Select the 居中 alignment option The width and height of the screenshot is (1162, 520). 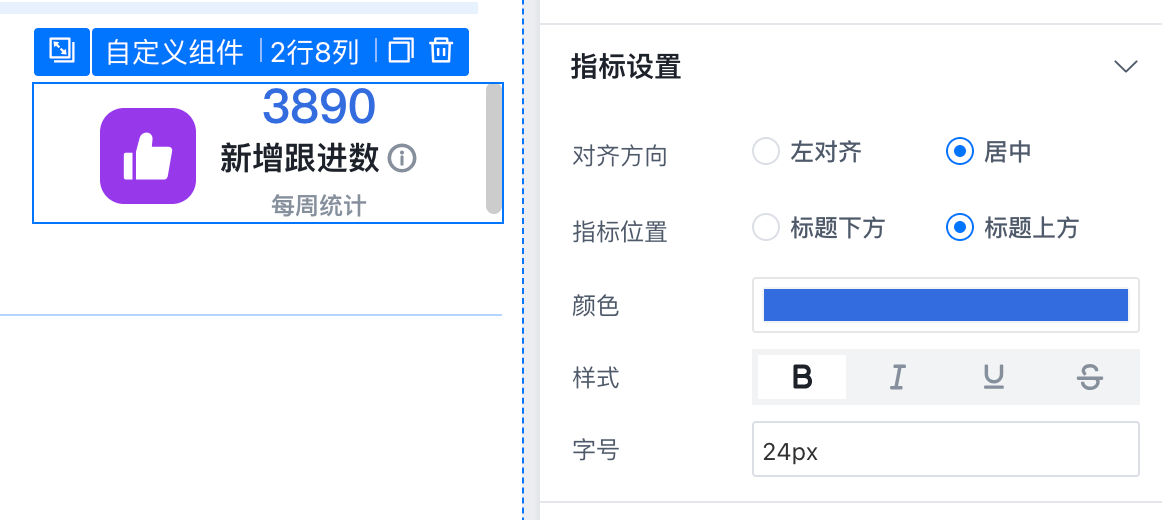pyautogui.click(x=960, y=152)
